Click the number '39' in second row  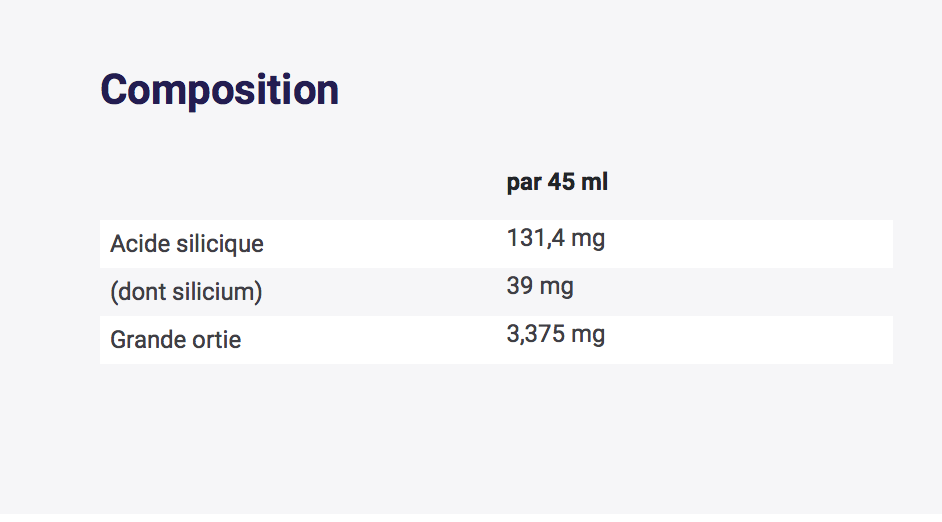click(x=520, y=287)
